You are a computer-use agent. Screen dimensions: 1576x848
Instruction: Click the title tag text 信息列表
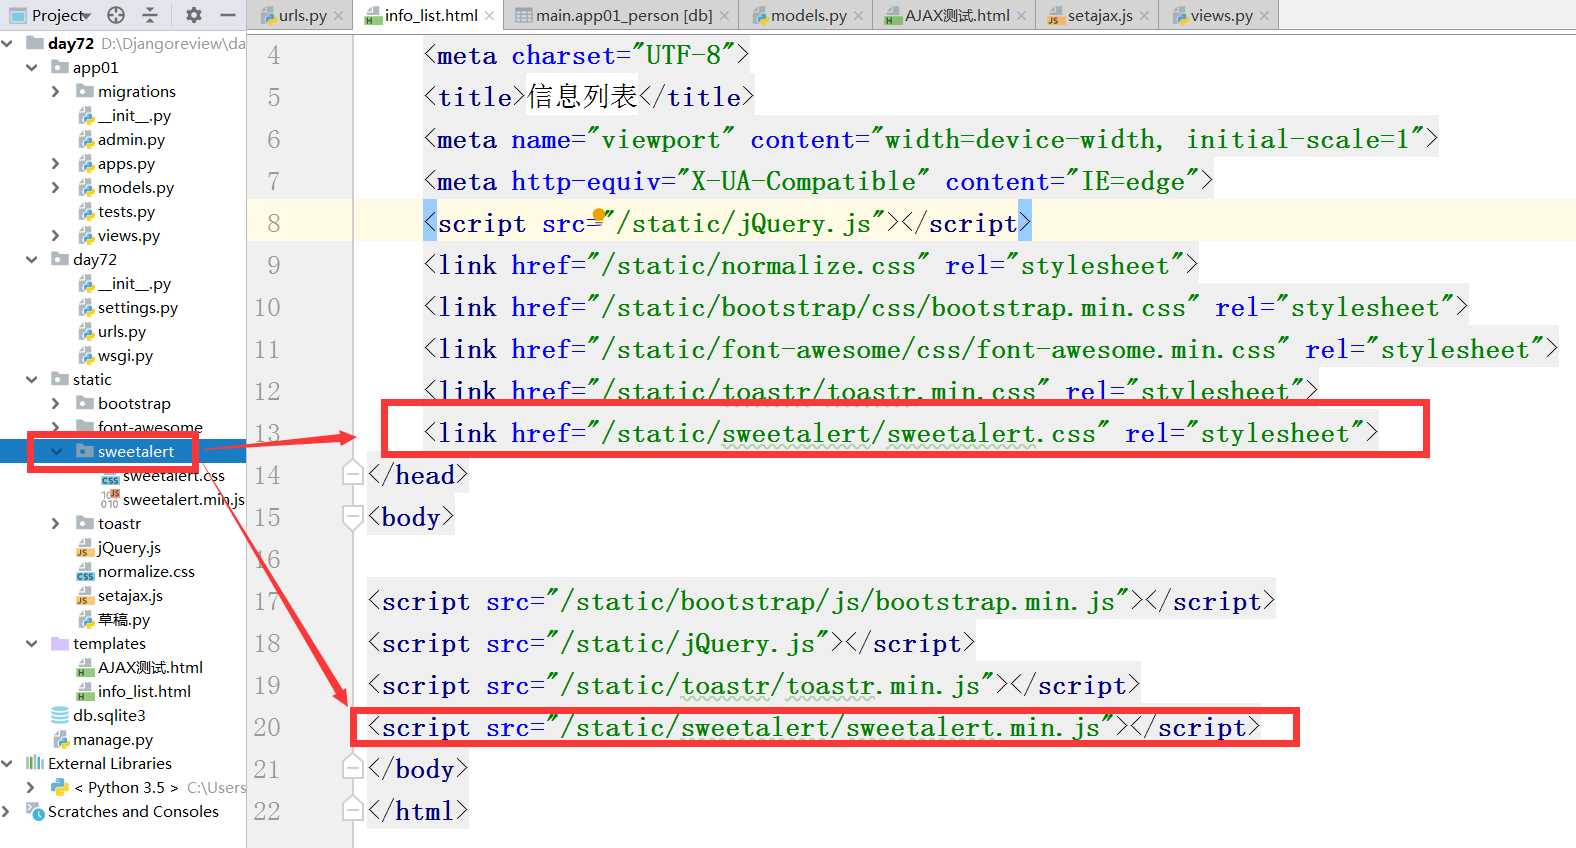582,97
